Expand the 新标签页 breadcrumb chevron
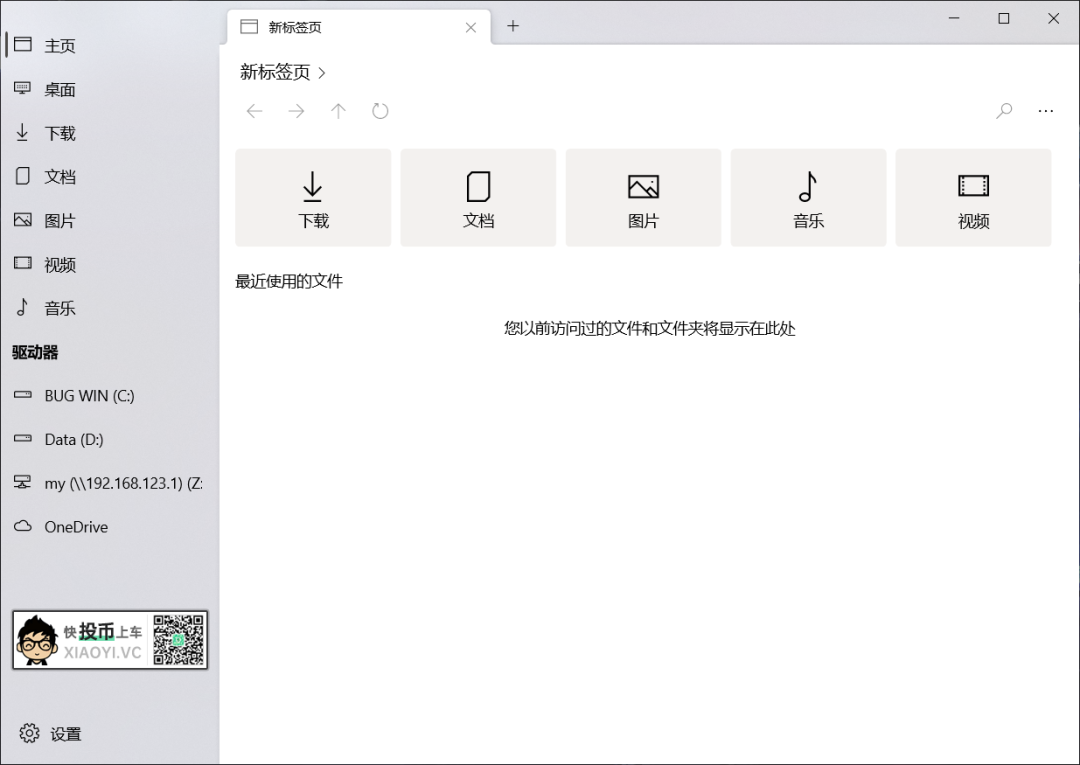The width and height of the screenshot is (1080, 765). pos(322,72)
